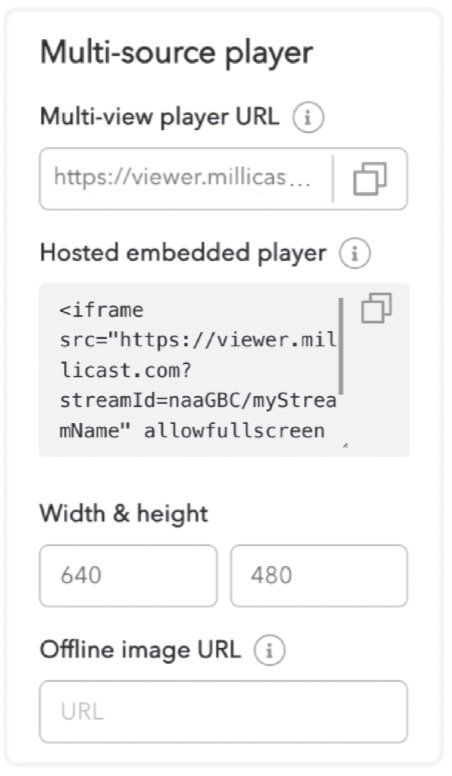
Task: Copy the Multi-view player URL
Action: pos(370,179)
